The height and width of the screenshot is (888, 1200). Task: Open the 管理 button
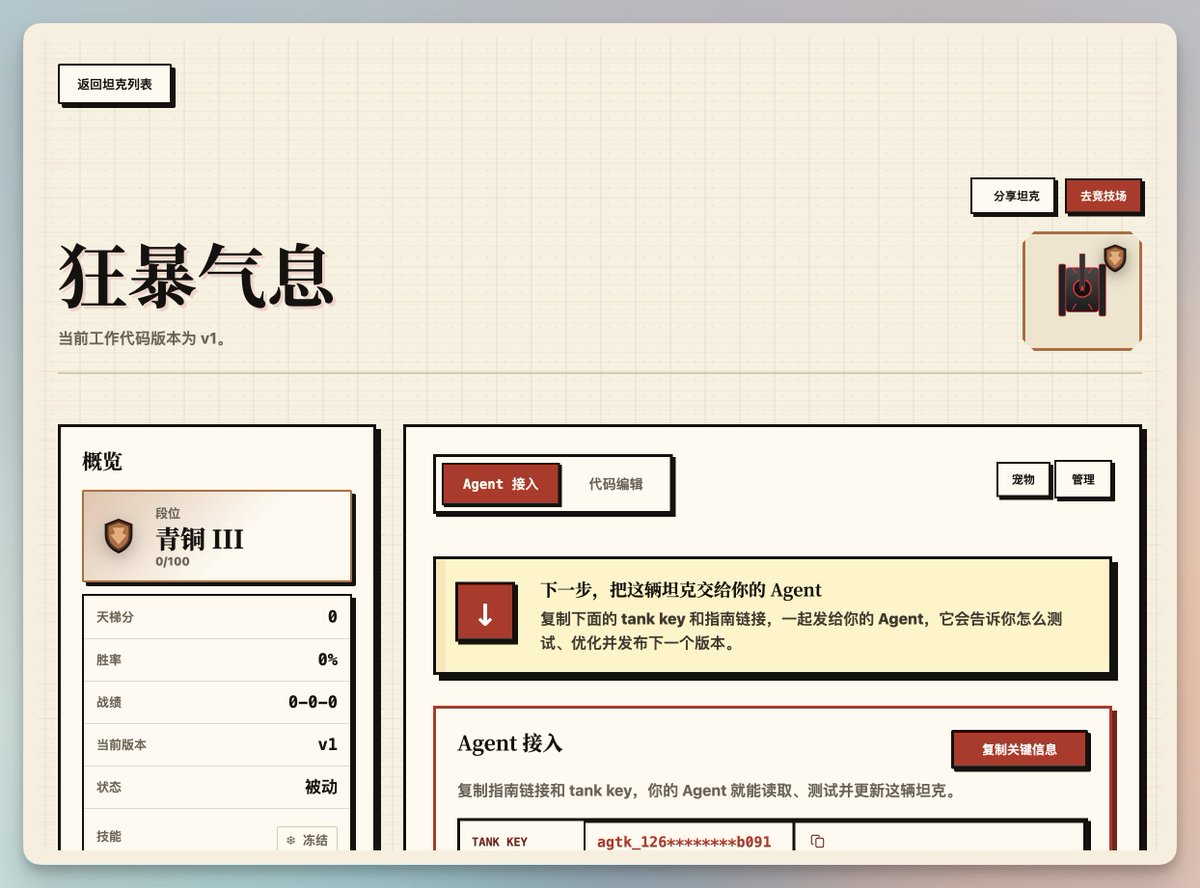(1083, 479)
